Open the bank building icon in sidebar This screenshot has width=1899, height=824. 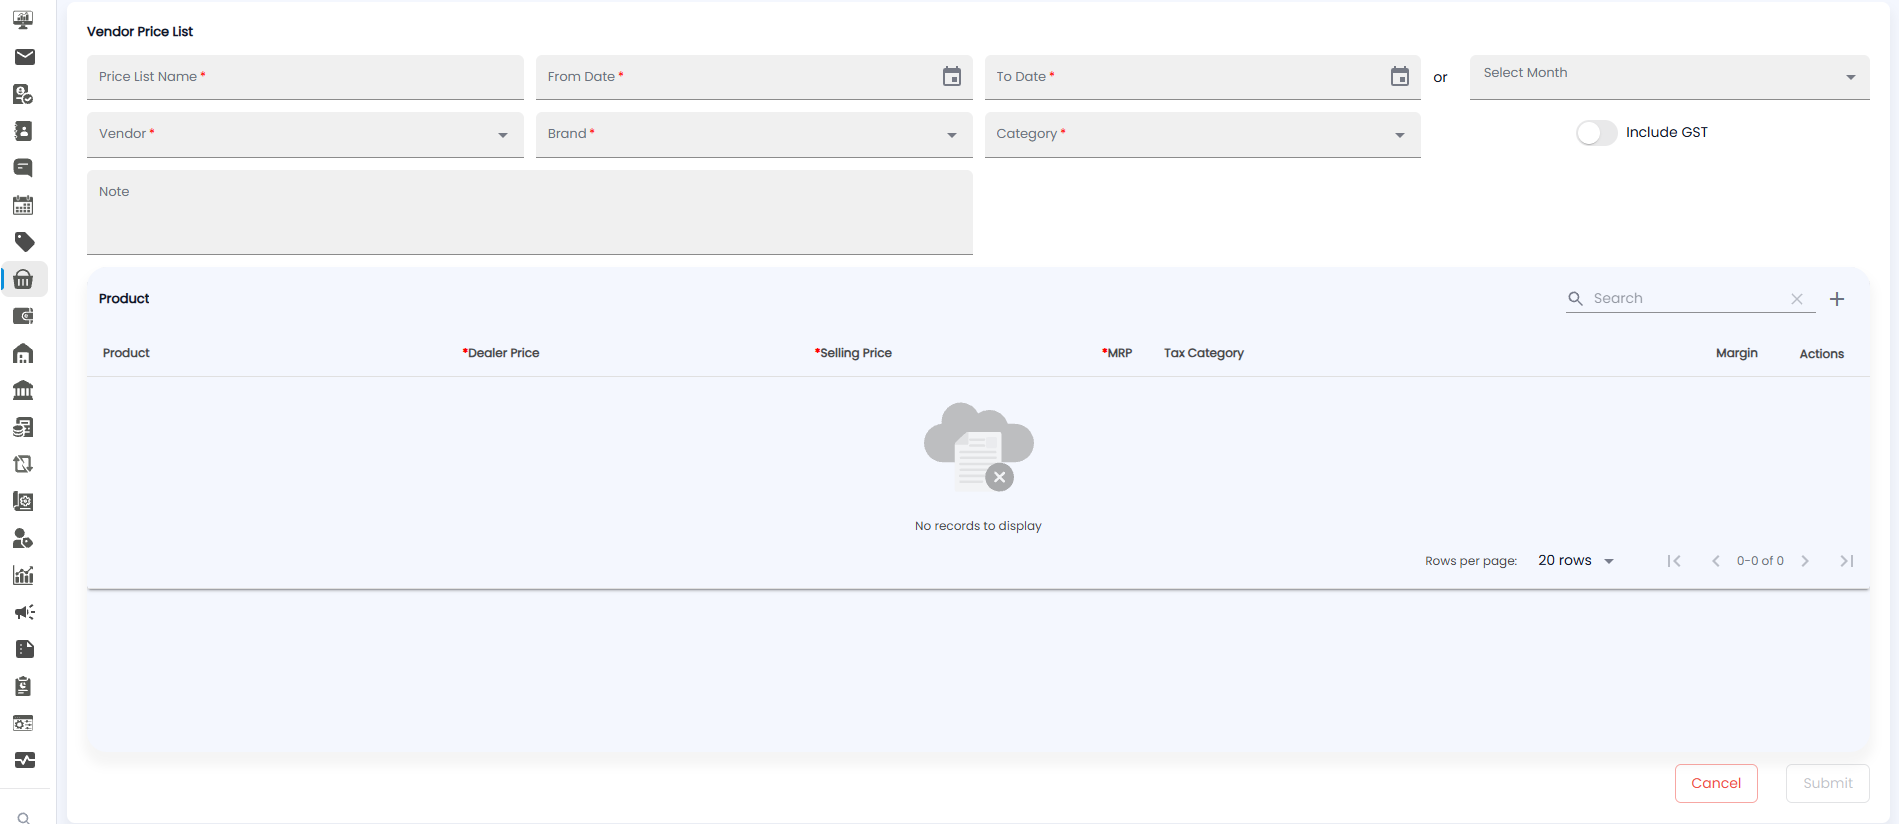pos(23,390)
